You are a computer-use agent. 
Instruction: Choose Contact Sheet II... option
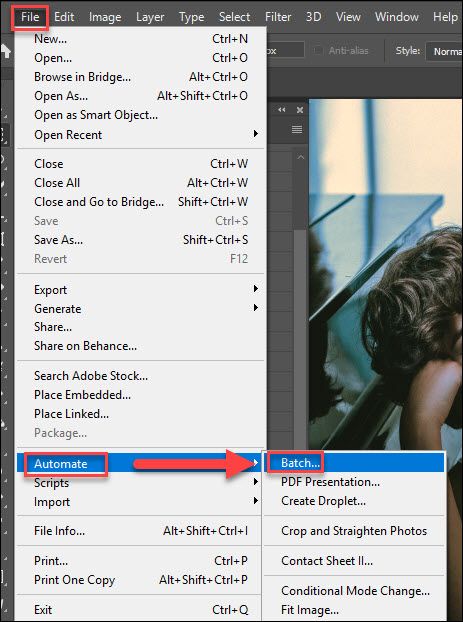[354, 561]
